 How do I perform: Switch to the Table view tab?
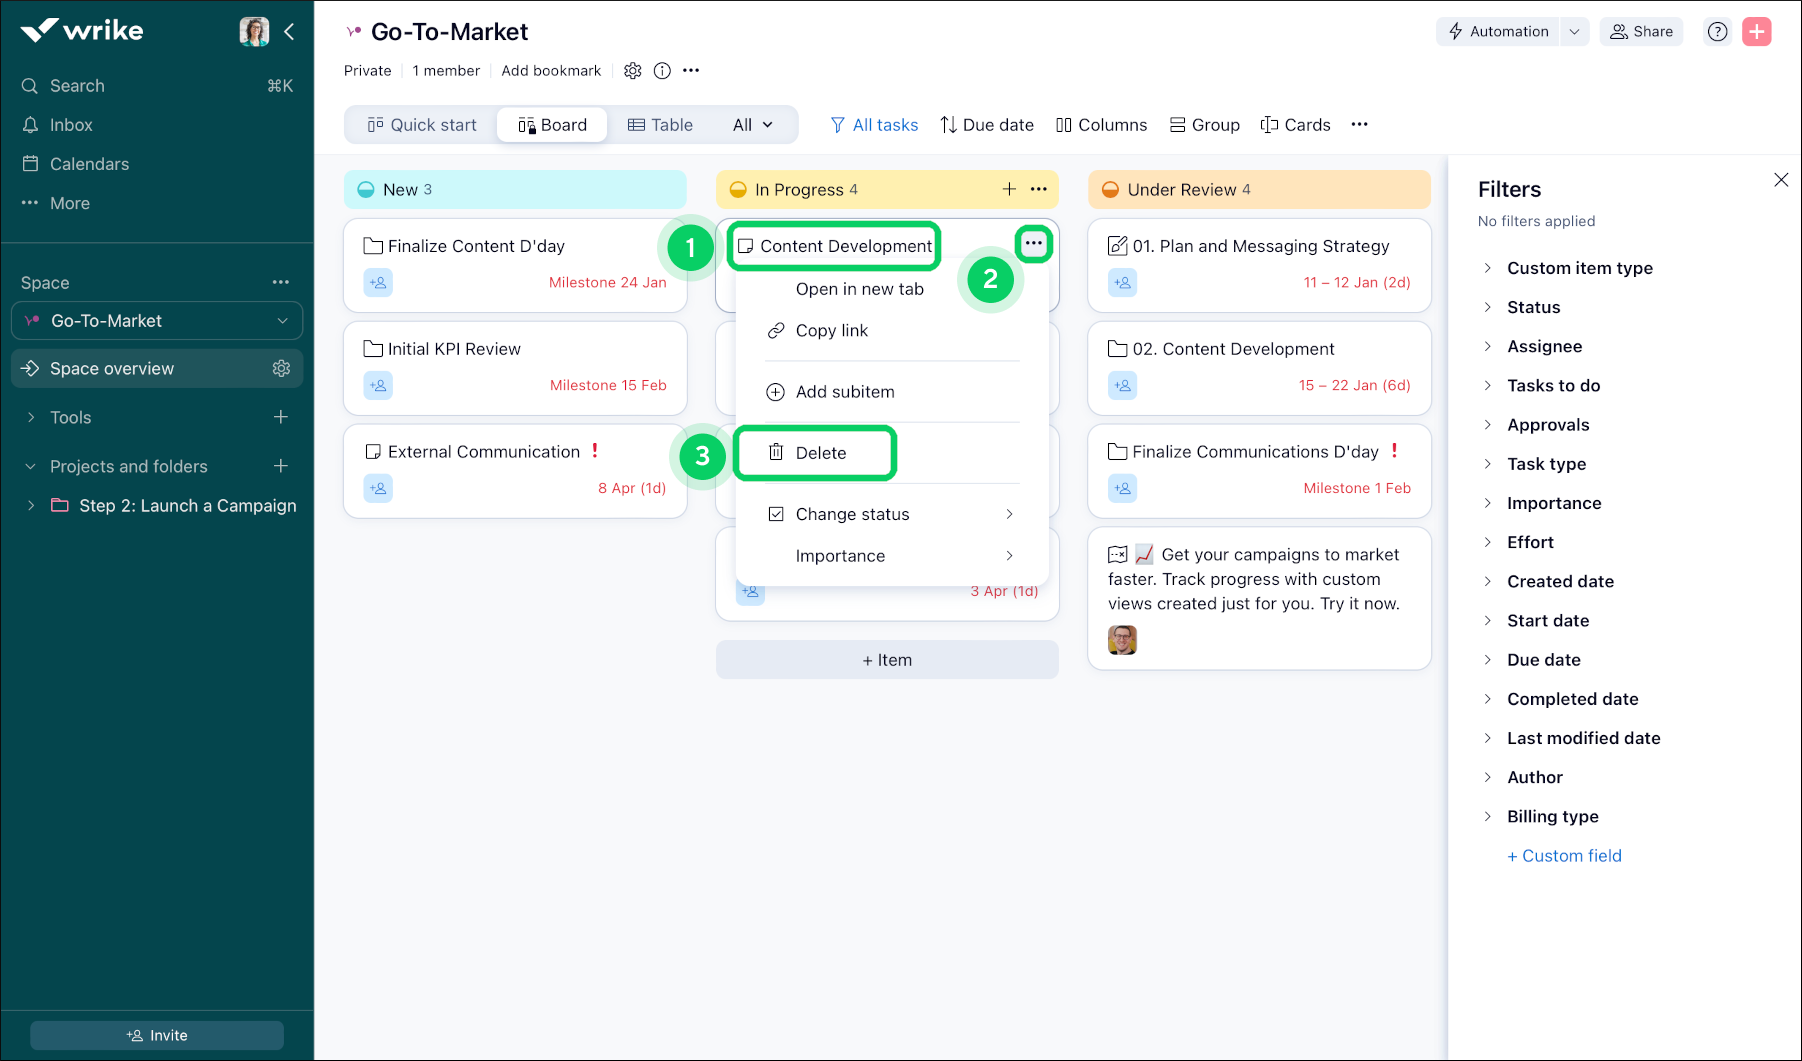660,125
